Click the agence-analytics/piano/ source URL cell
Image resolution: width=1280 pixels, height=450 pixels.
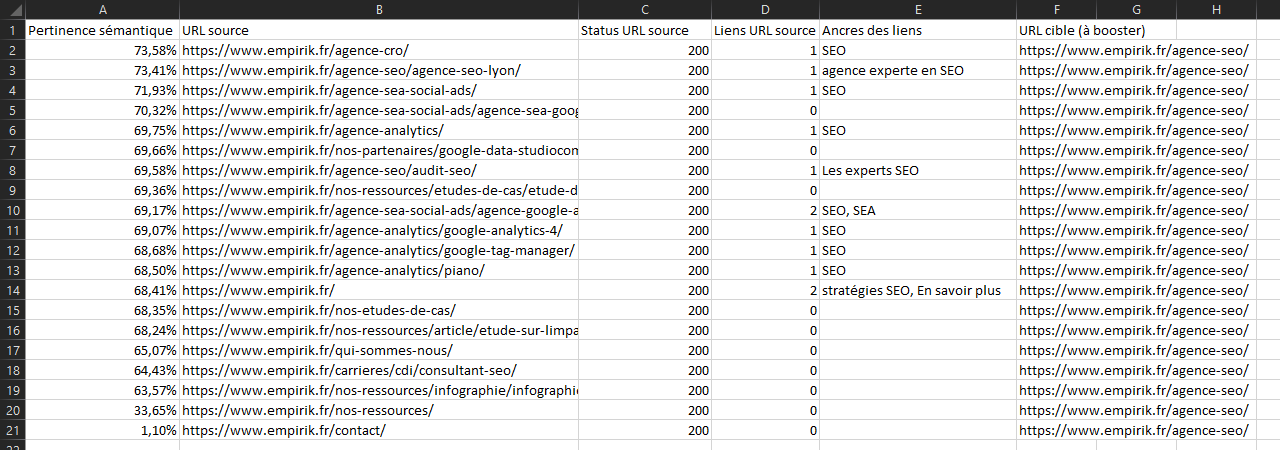pos(379,270)
